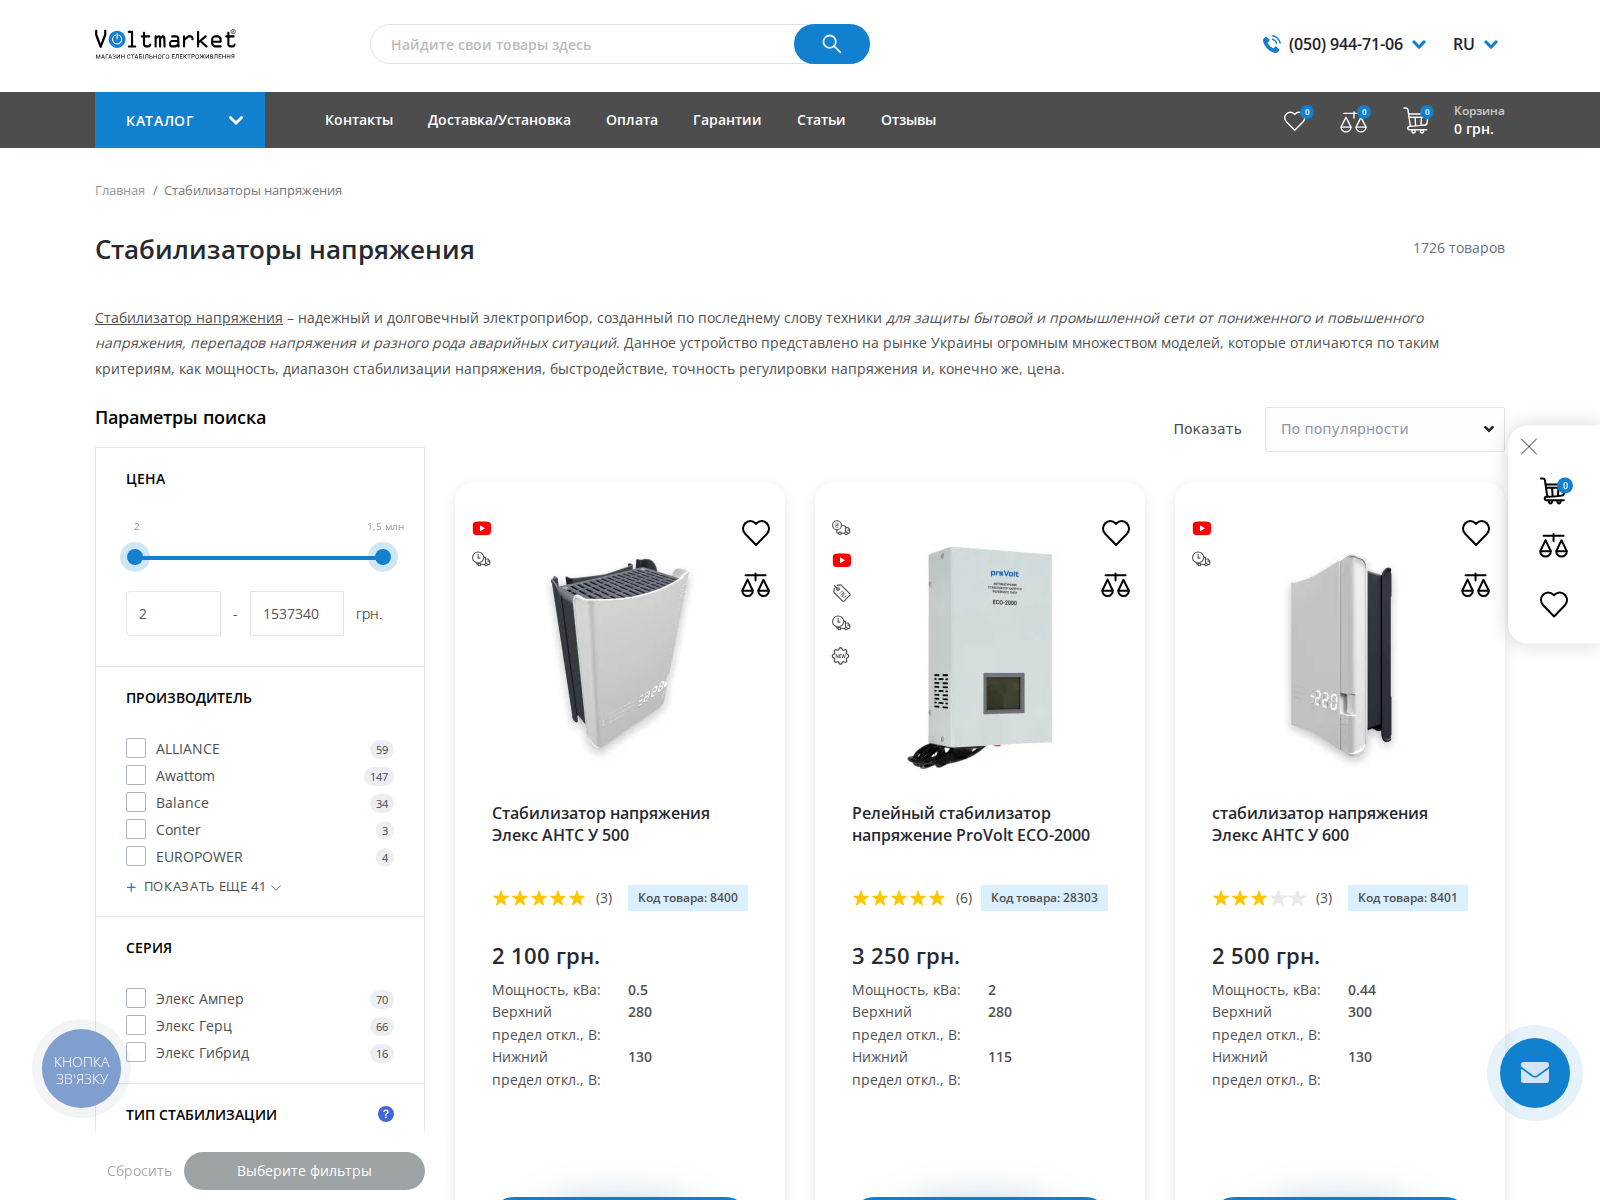The height and width of the screenshot is (1200, 1600).
Task: Check the Awattom manufacturer filter
Action: (136, 775)
